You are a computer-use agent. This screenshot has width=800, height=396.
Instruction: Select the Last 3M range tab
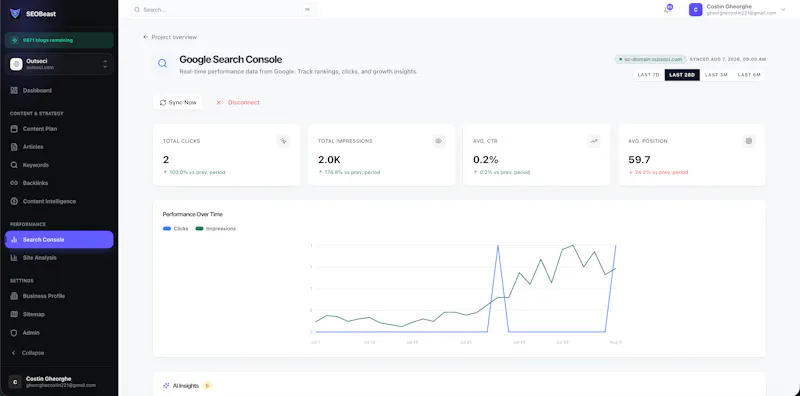(x=716, y=75)
